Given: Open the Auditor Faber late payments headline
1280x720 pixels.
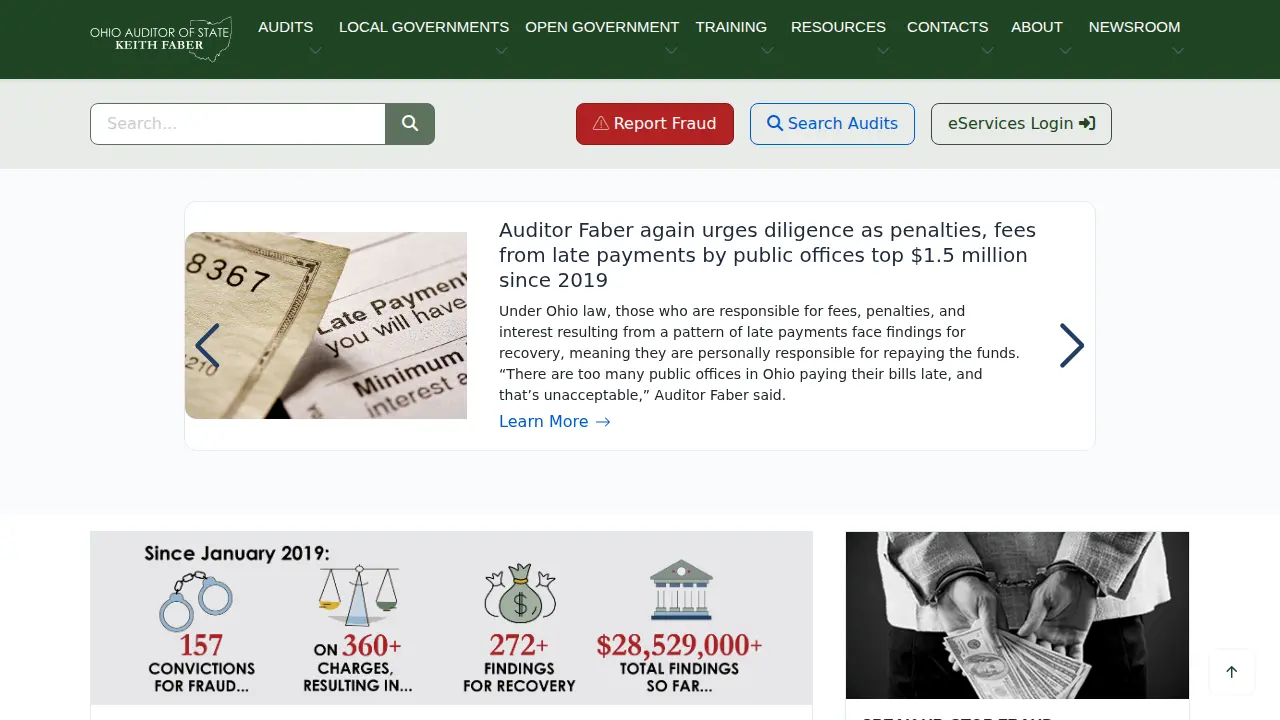Looking at the screenshot, I should 767,255.
